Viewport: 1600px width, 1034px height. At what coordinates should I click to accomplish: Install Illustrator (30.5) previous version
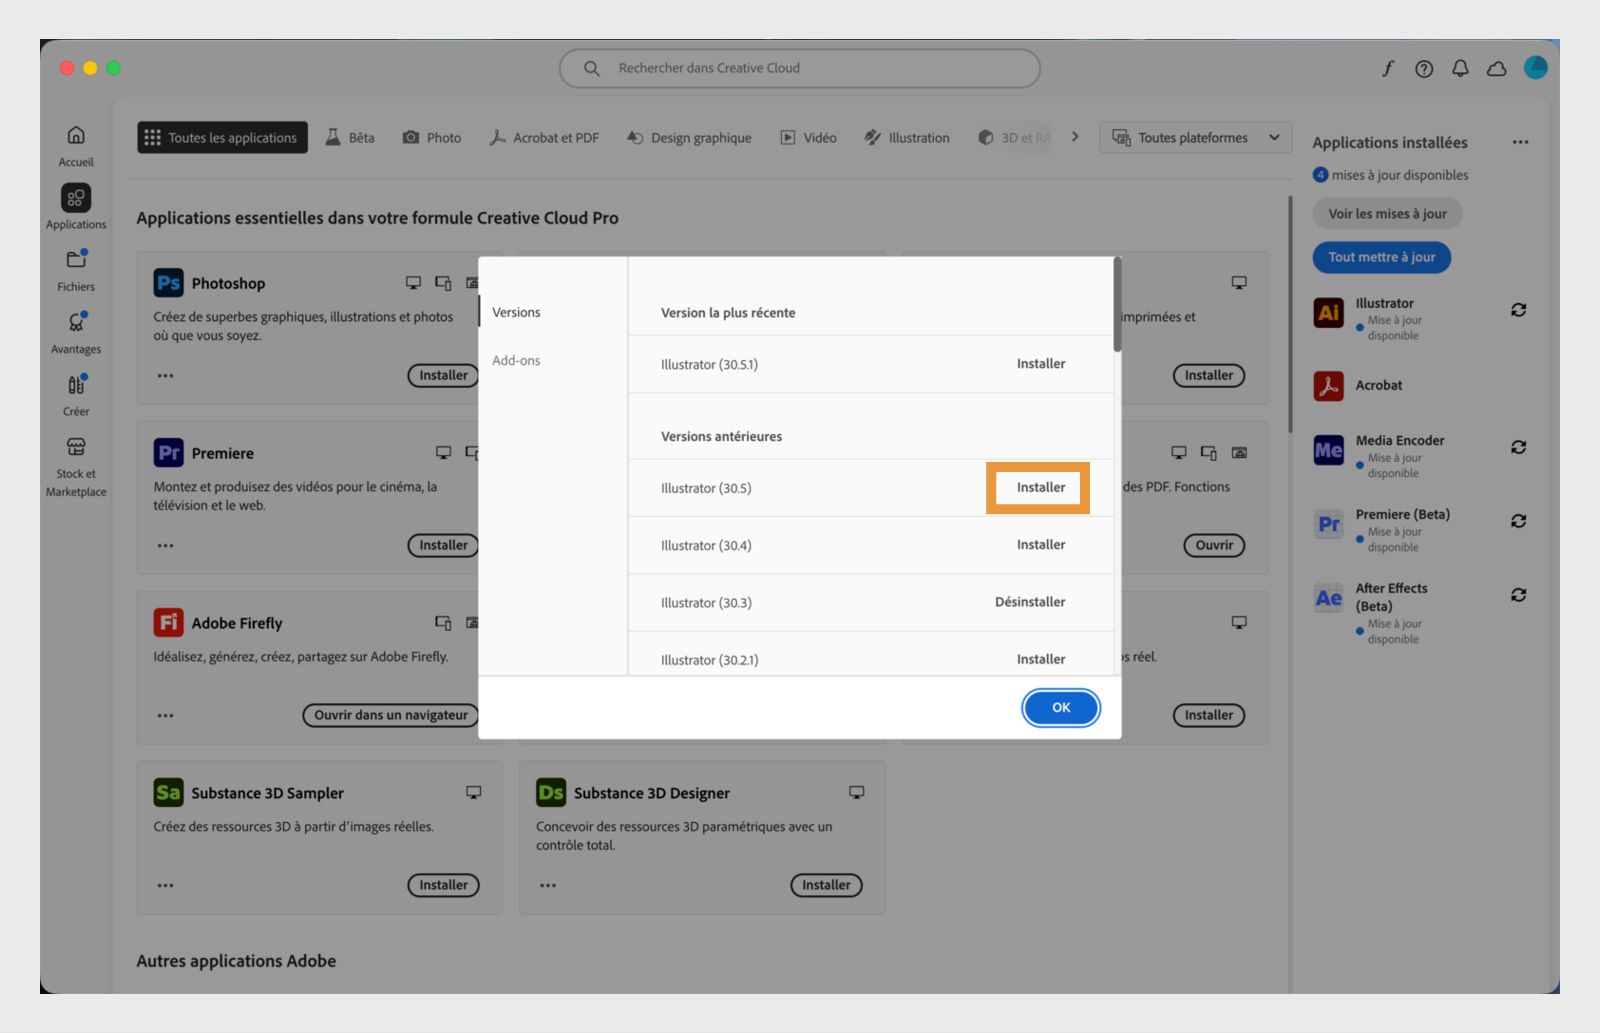point(1041,488)
